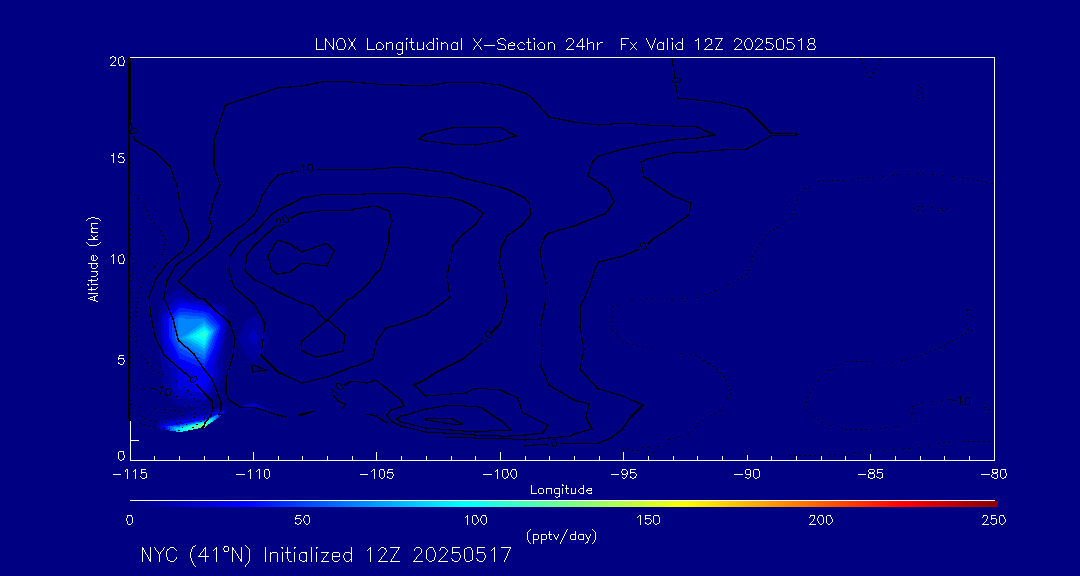Click the -115 longitude tick label
This screenshot has height=576, width=1080.
coord(130,473)
